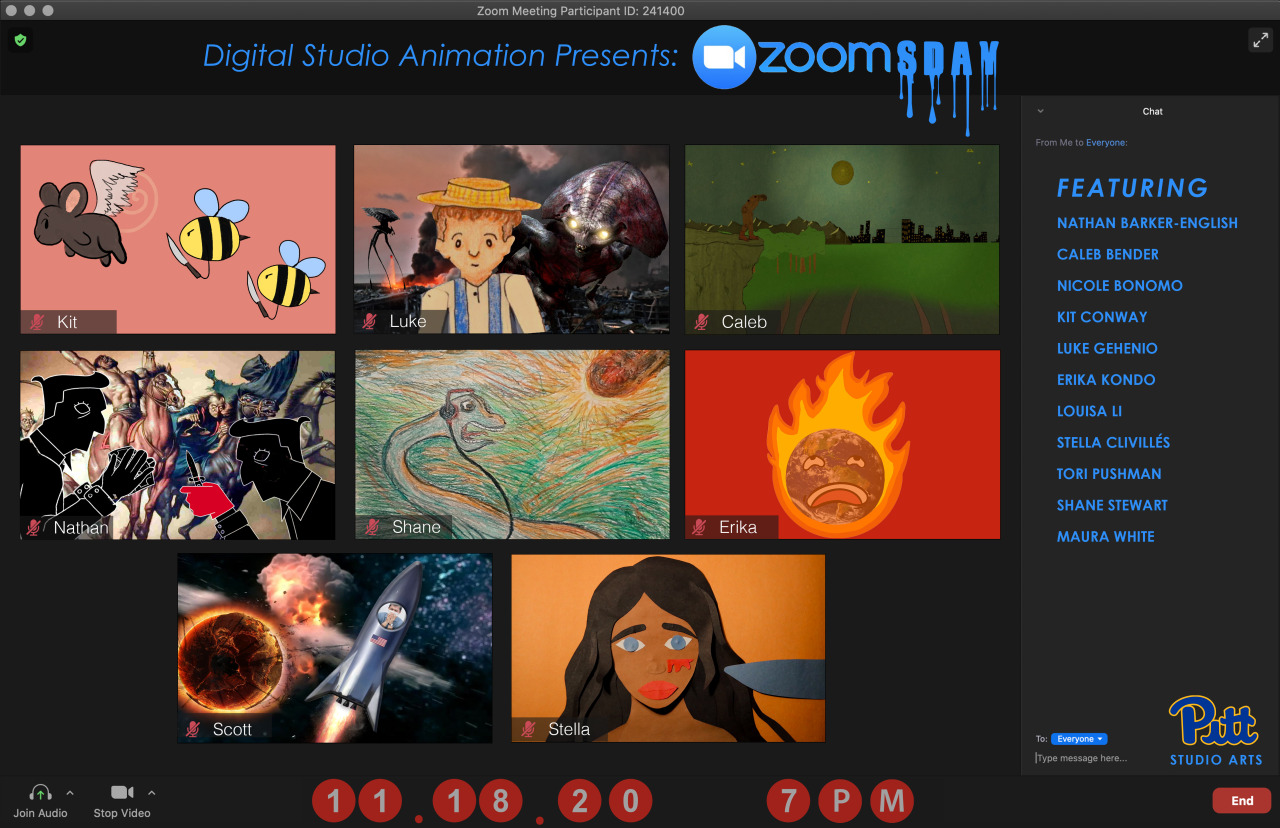The height and width of the screenshot is (828, 1280).
Task: Select Shane's video thumbnail
Action: click(x=512, y=444)
